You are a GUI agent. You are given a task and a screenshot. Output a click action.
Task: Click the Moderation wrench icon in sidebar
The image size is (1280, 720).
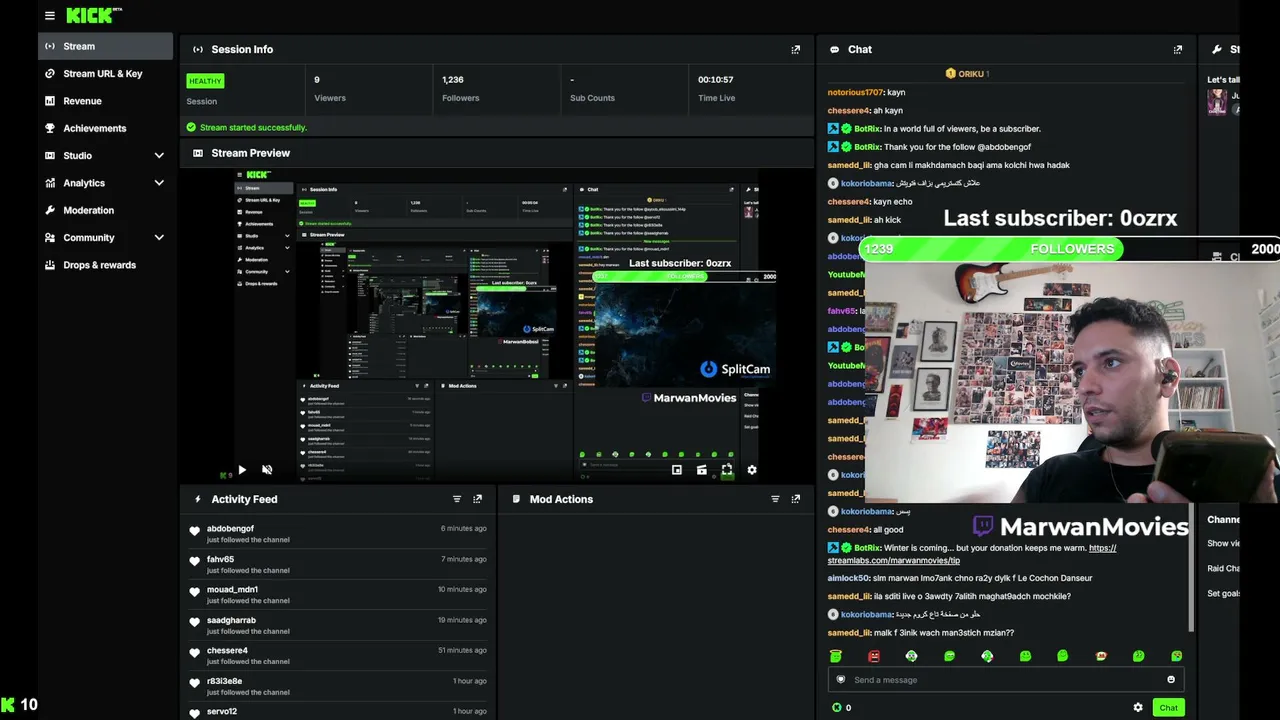click(51, 210)
